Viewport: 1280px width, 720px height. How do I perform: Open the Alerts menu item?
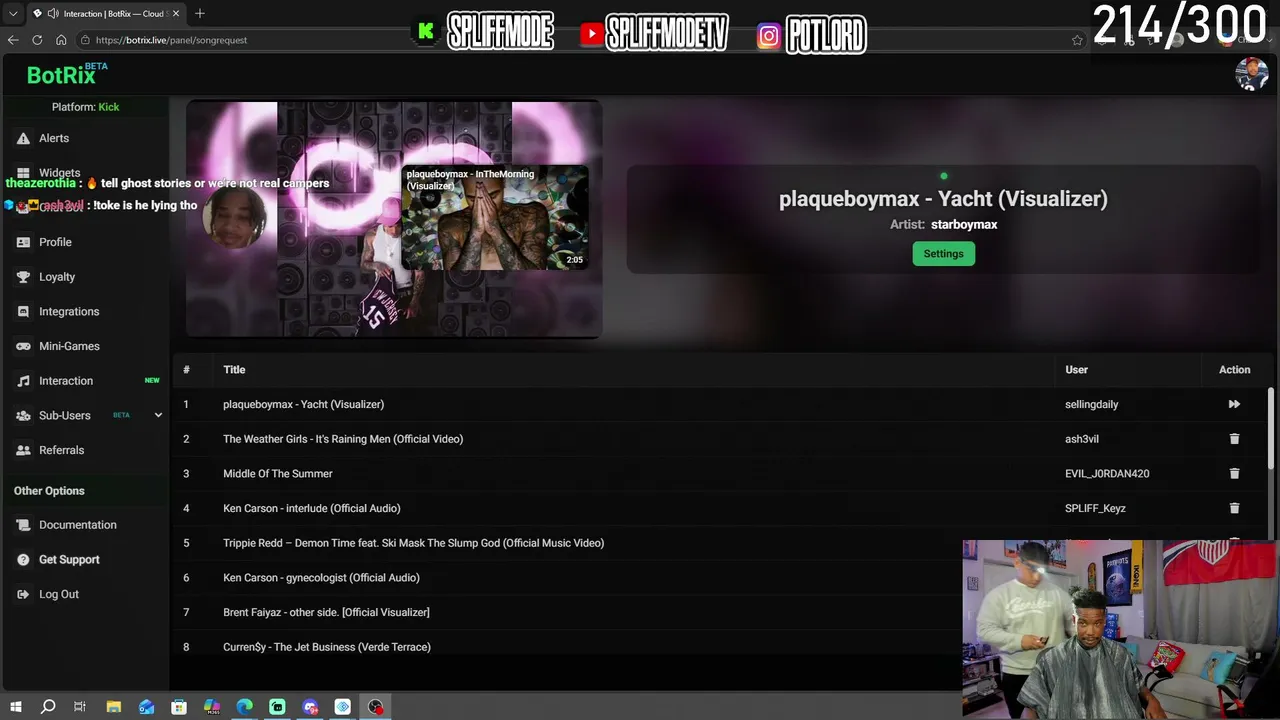tap(54, 138)
